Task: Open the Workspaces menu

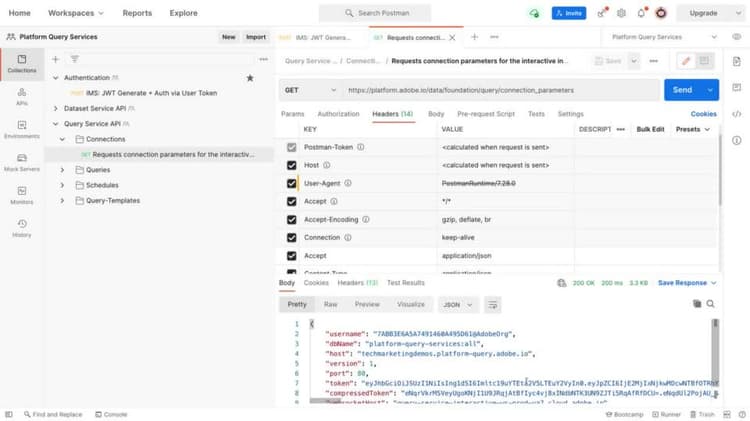Action: pyautogui.click(x=76, y=13)
